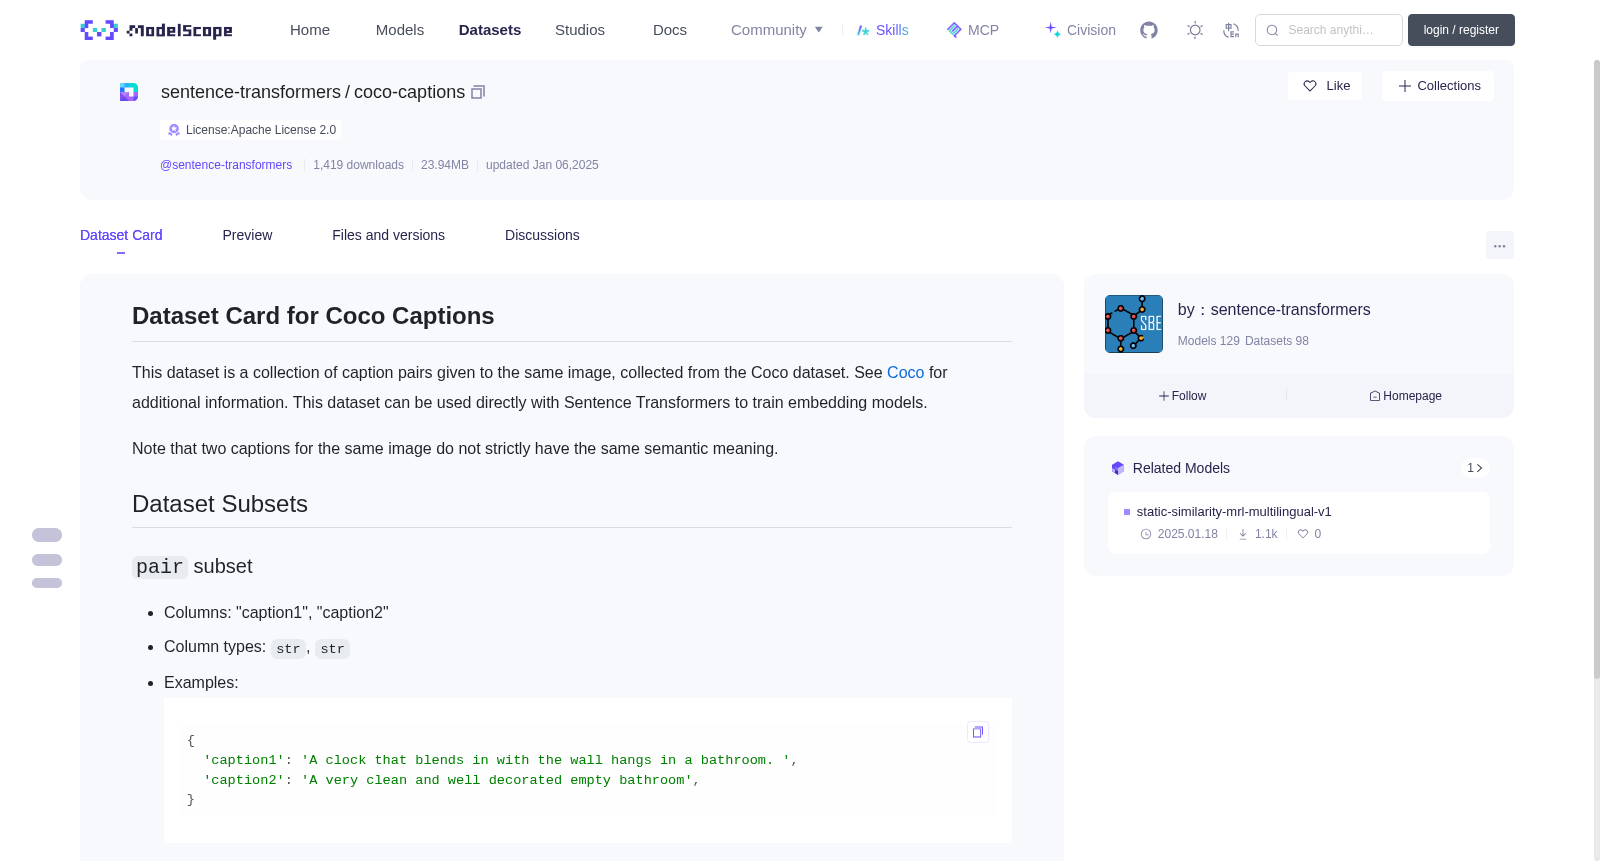Open the Files and versions tab
1600x861 pixels.
388,235
